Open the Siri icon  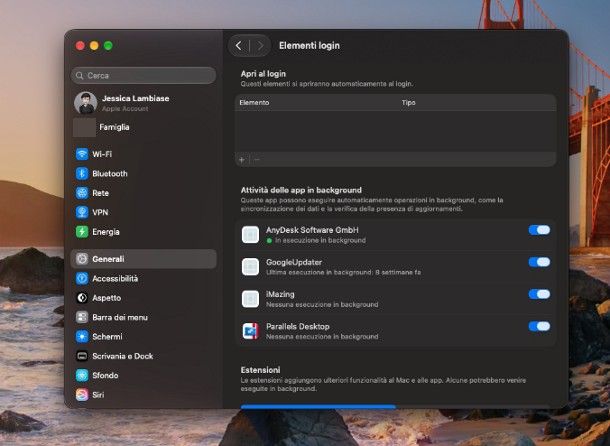click(x=82, y=395)
